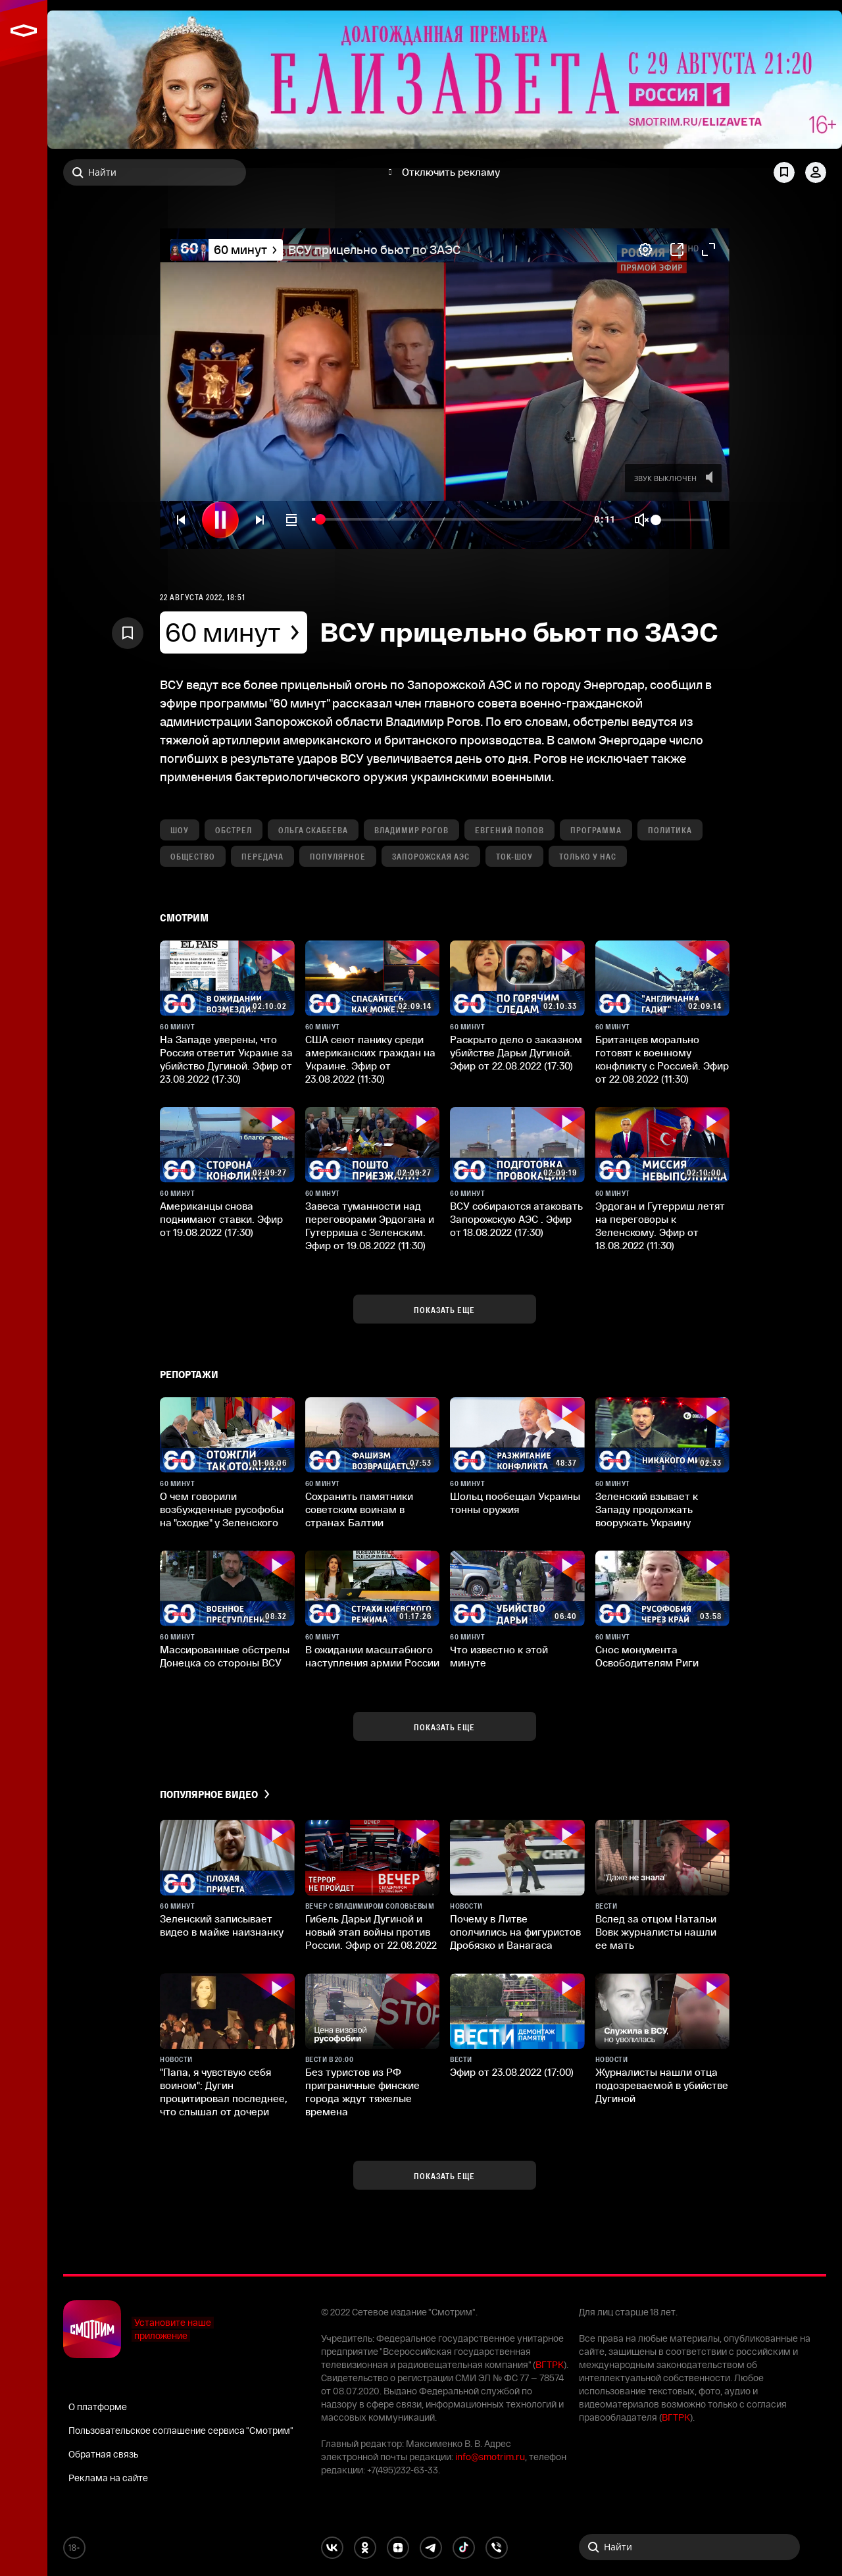Show more popular videos
The image size is (842, 2576).
(x=444, y=2175)
